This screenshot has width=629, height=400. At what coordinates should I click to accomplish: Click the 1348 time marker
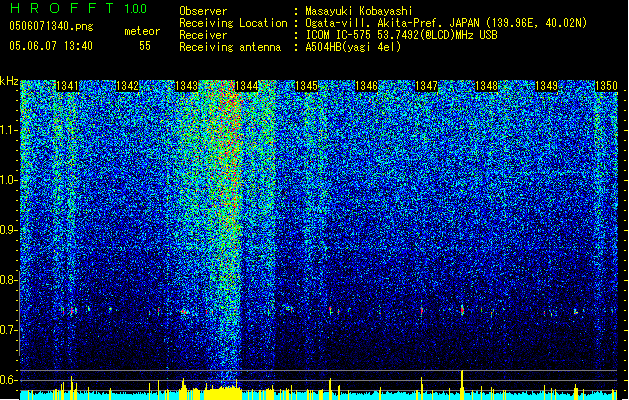click(x=486, y=86)
